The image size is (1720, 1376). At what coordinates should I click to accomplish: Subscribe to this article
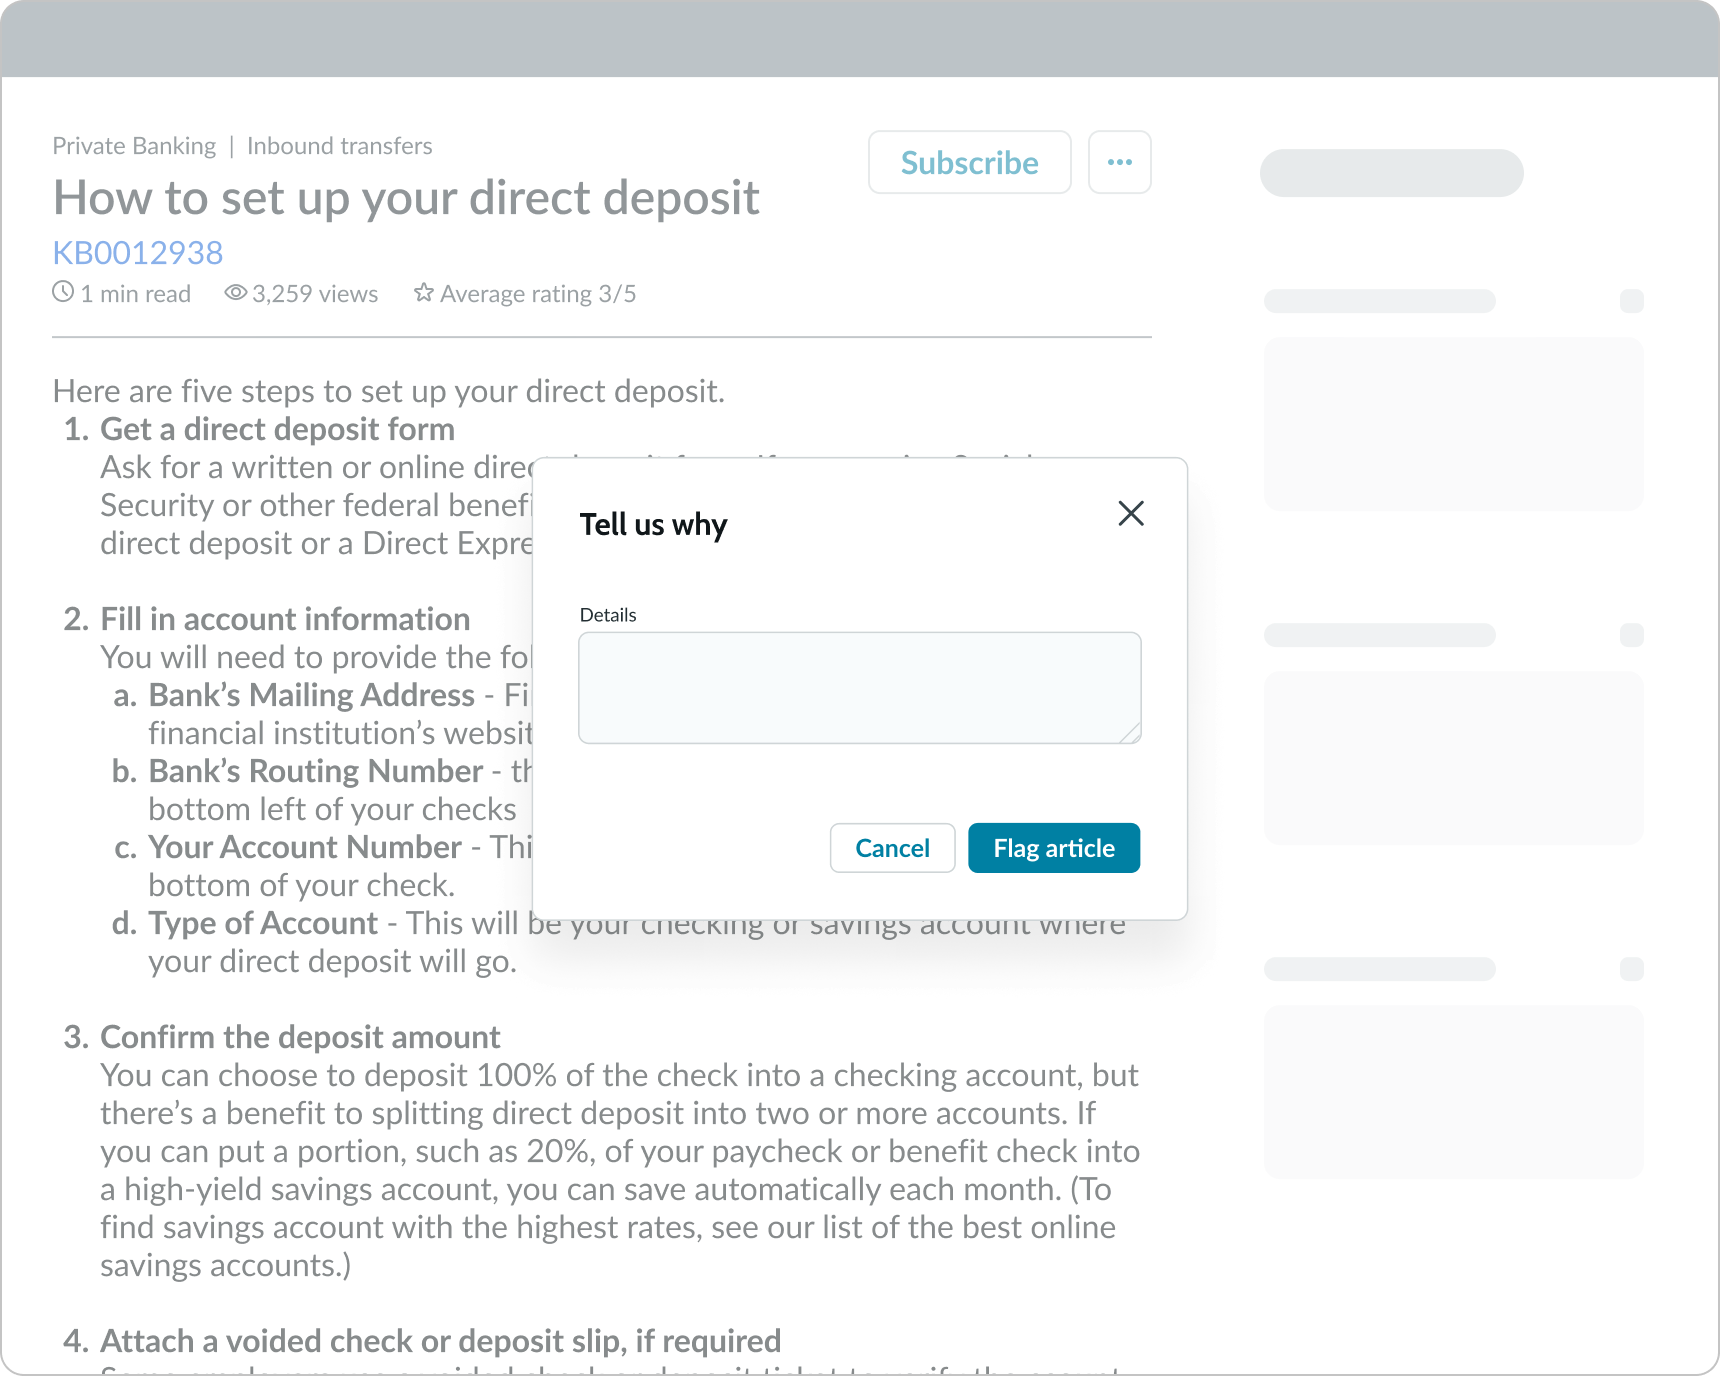[968, 162]
